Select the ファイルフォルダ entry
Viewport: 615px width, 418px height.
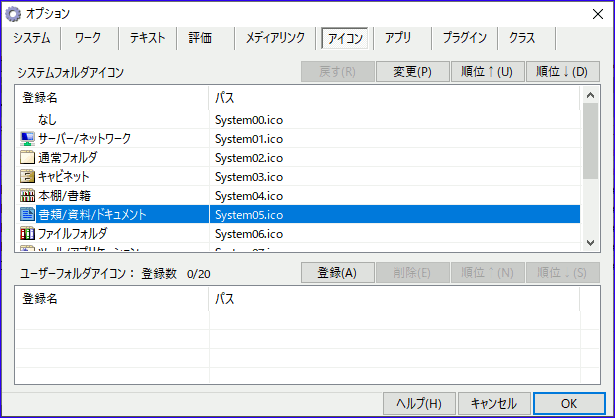pos(298,233)
